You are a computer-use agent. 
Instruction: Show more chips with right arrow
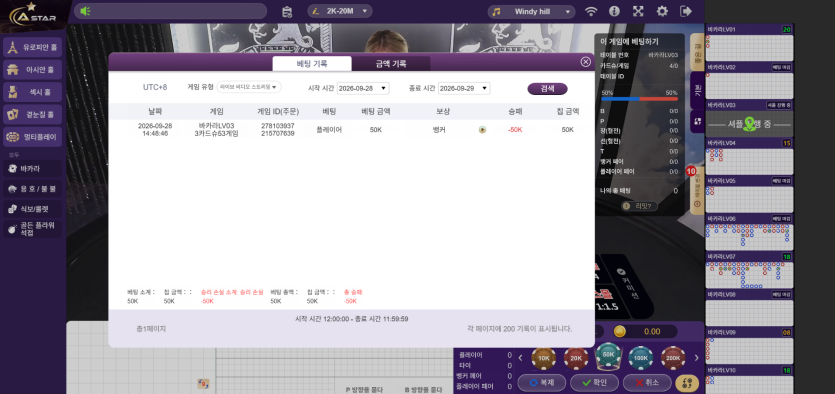coord(697,358)
